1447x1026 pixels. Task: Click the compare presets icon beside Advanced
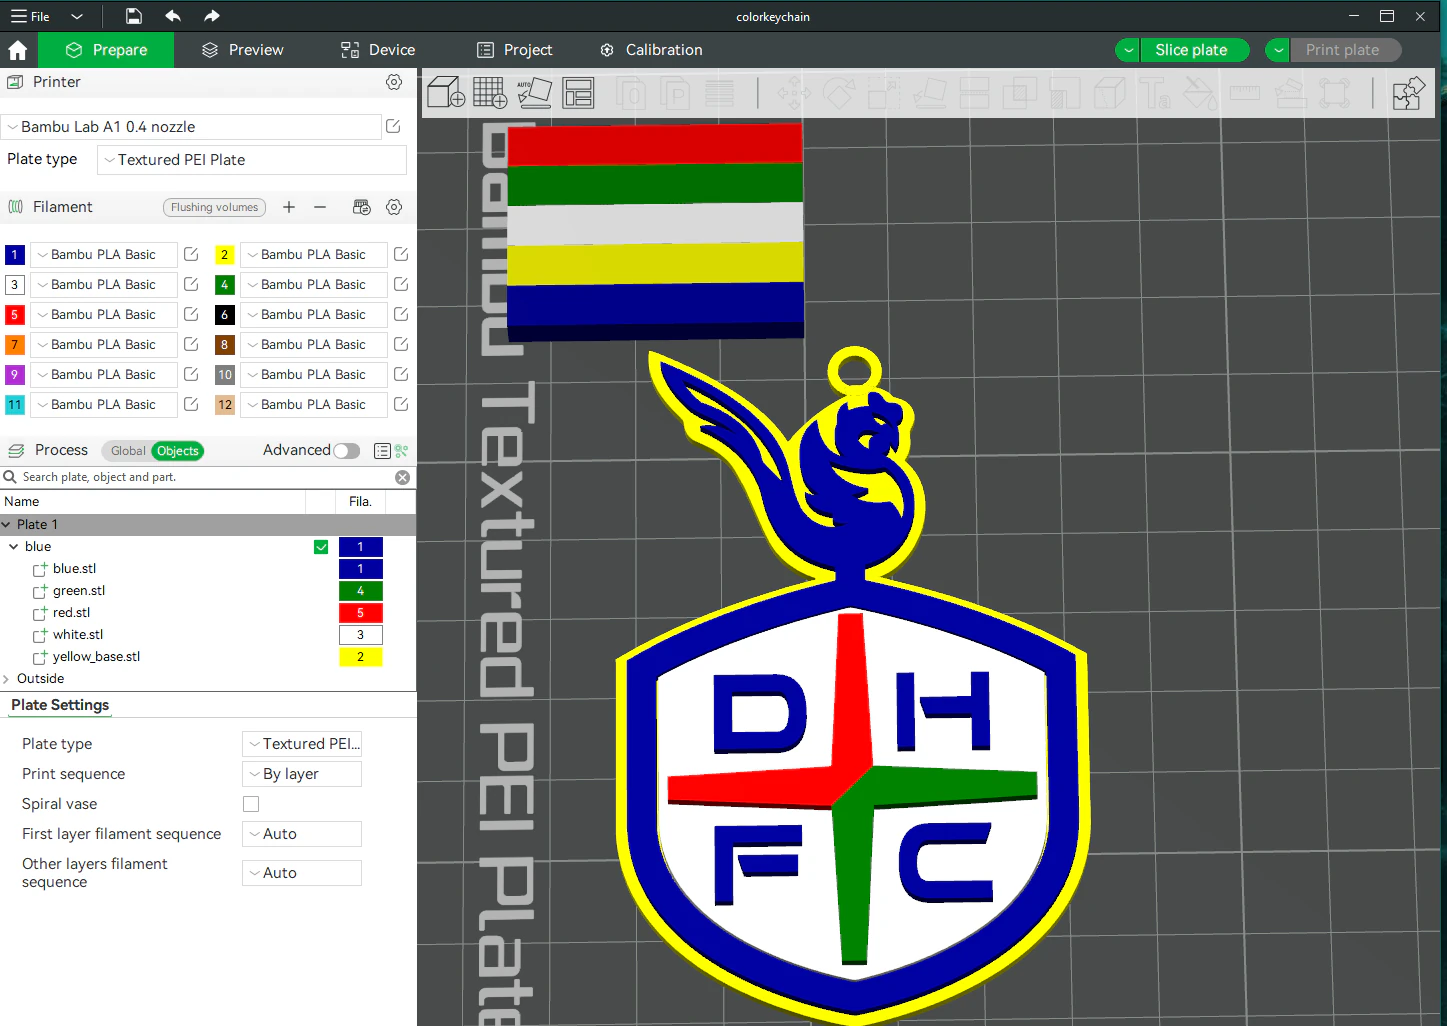point(401,451)
